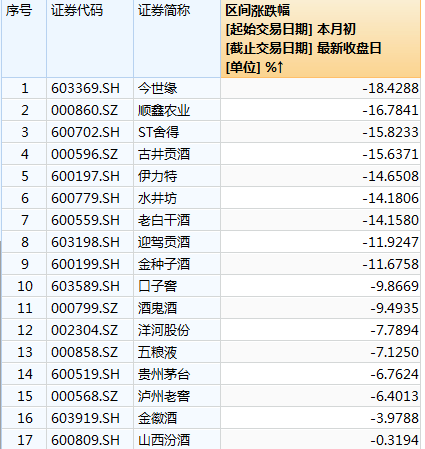The image size is (425, 449).
Task: Click row number 9
Action: point(24,264)
